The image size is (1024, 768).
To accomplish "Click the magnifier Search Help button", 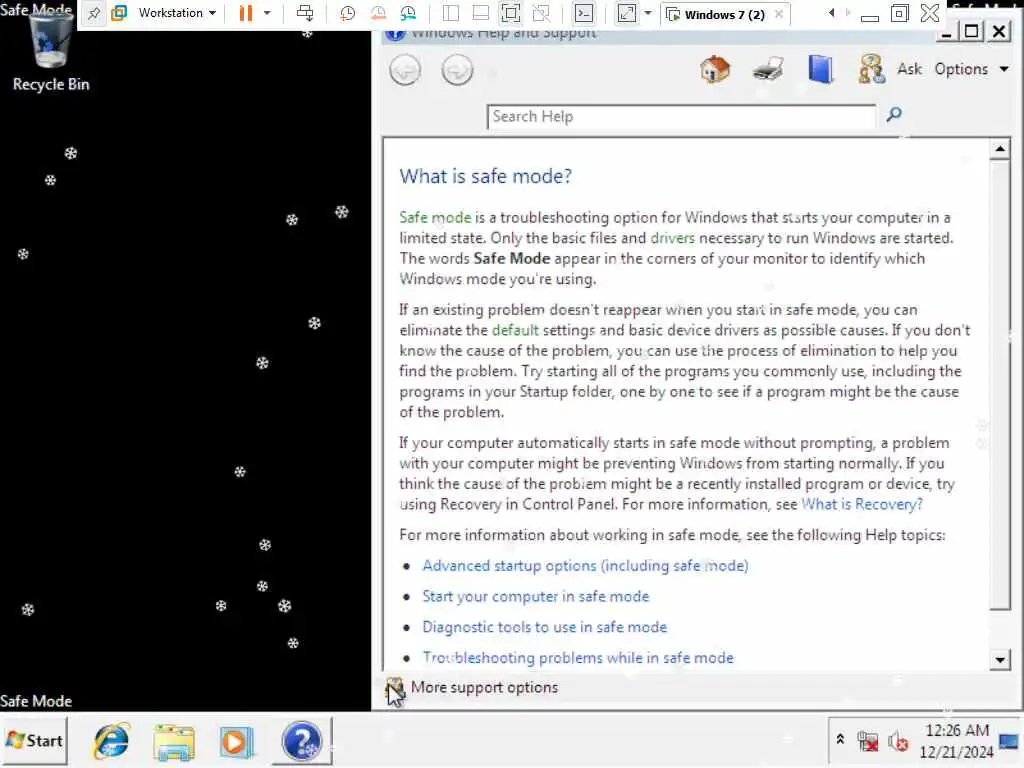I will tap(894, 115).
